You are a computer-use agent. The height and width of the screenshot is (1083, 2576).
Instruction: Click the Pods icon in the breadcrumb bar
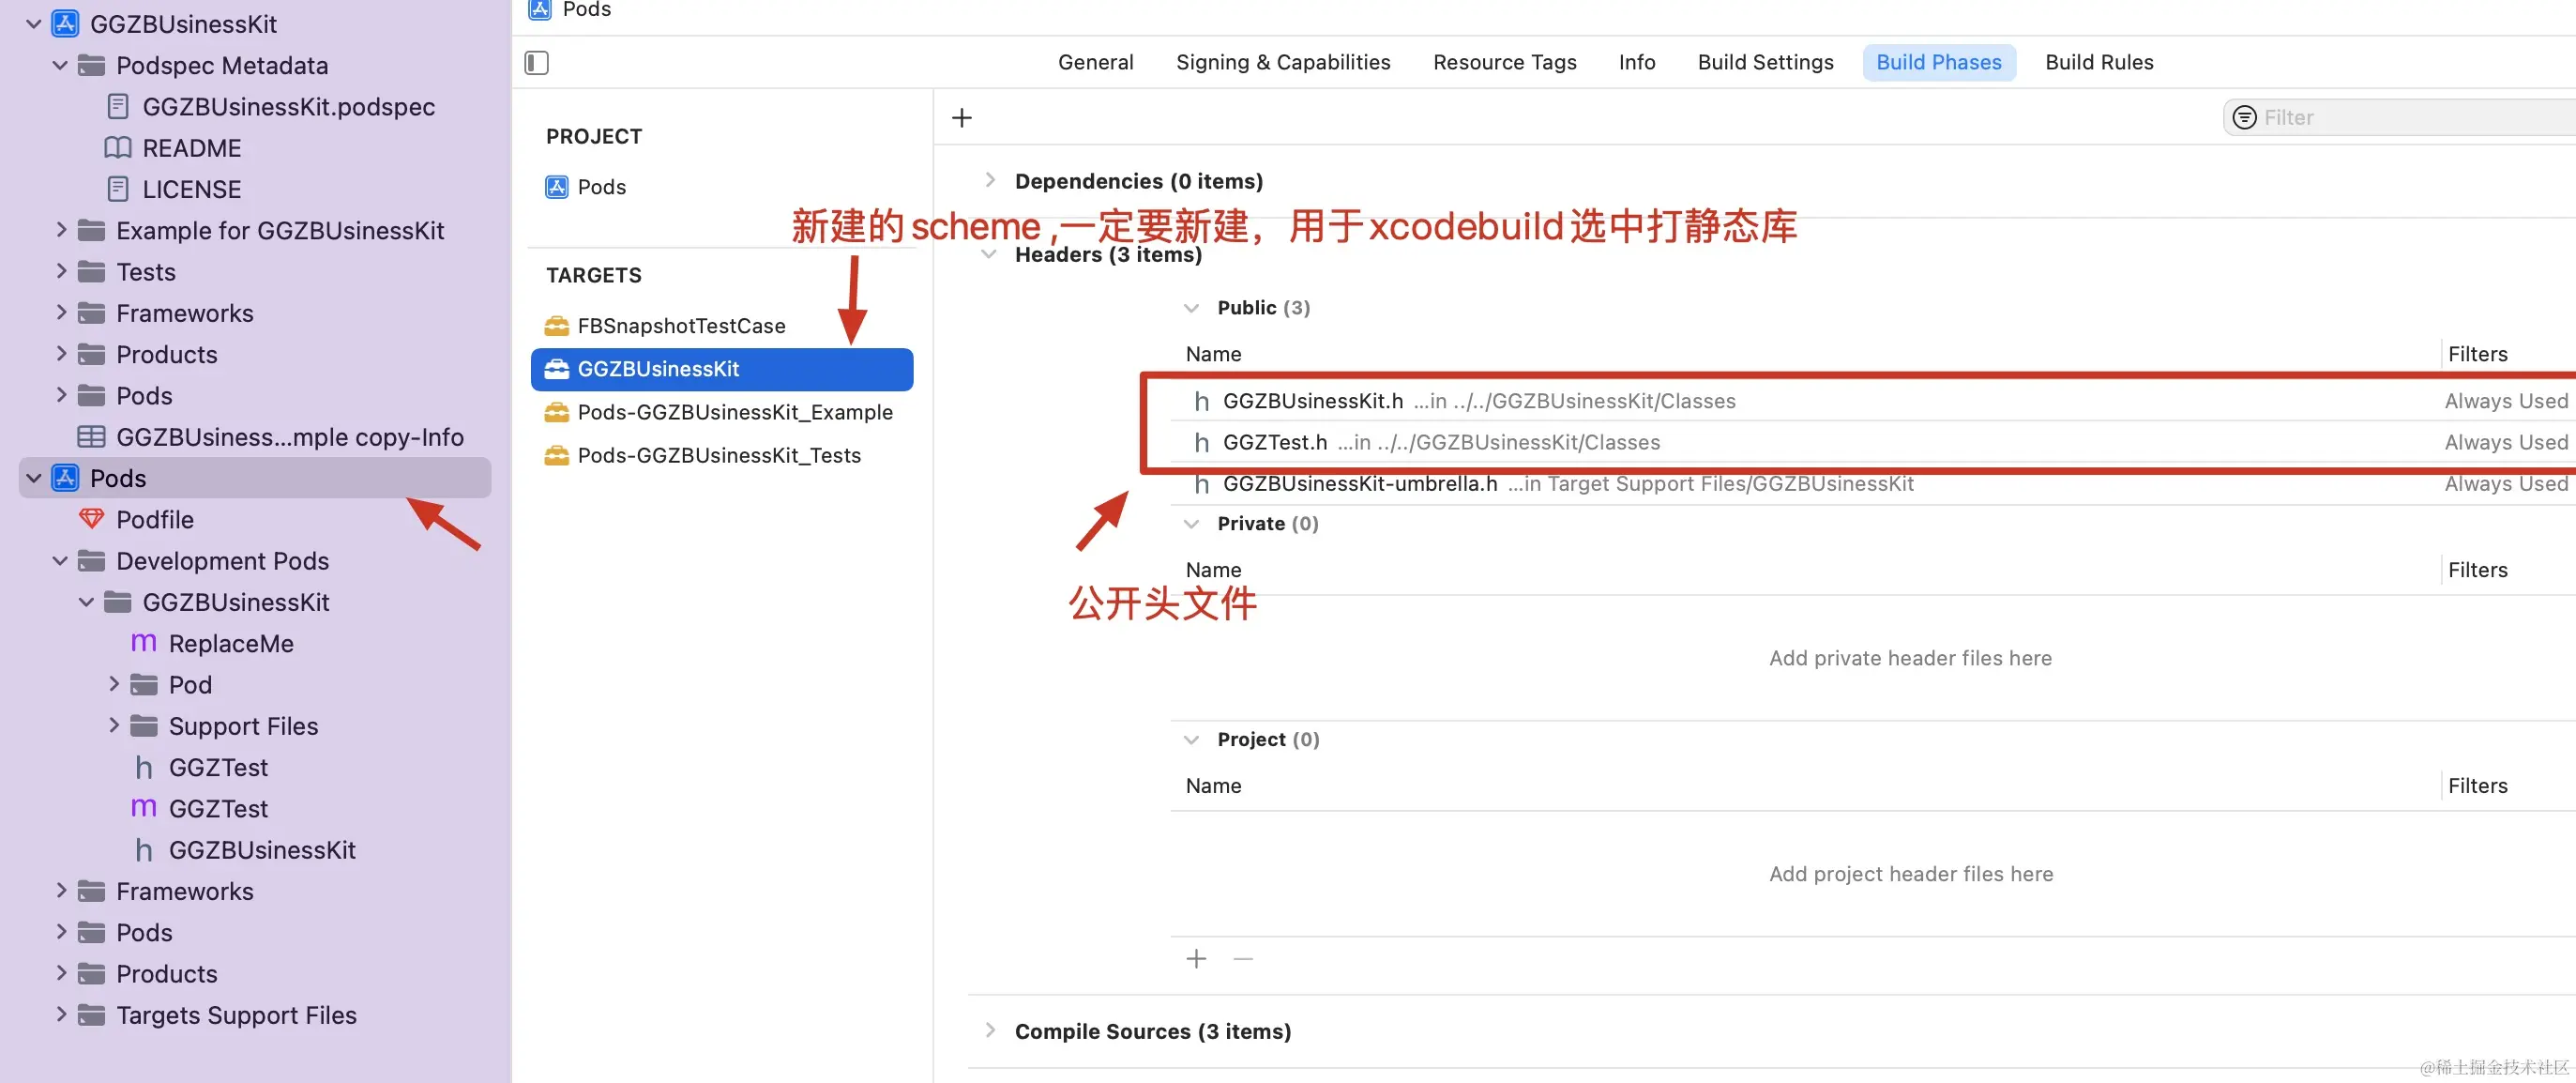(540, 9)
